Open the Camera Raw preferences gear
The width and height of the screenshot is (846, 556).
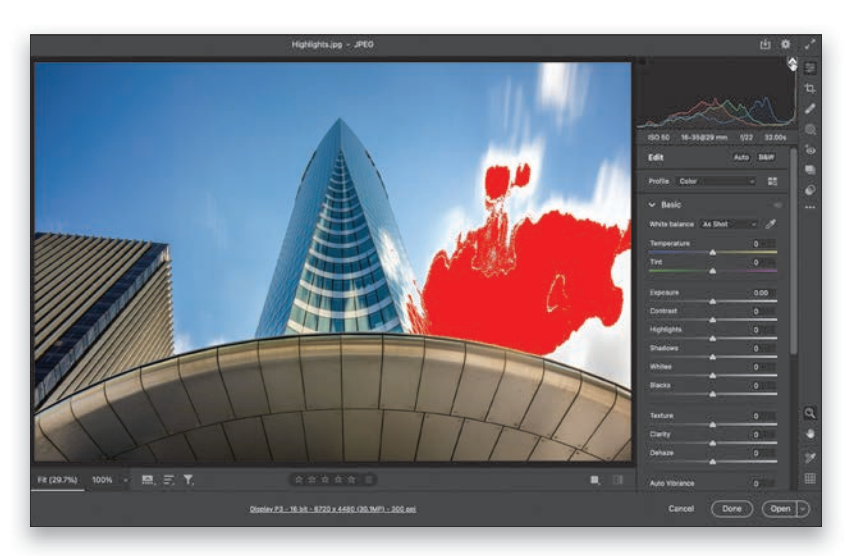tap(786, 45)
